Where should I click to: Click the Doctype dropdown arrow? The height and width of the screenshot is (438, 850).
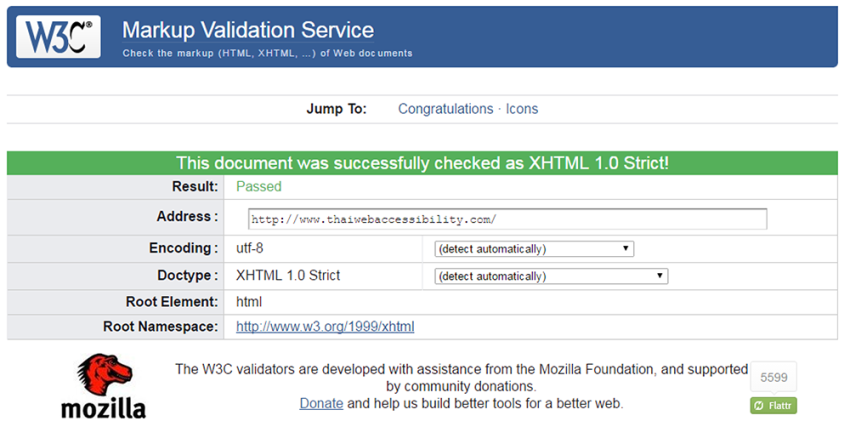tap(660, 275)
